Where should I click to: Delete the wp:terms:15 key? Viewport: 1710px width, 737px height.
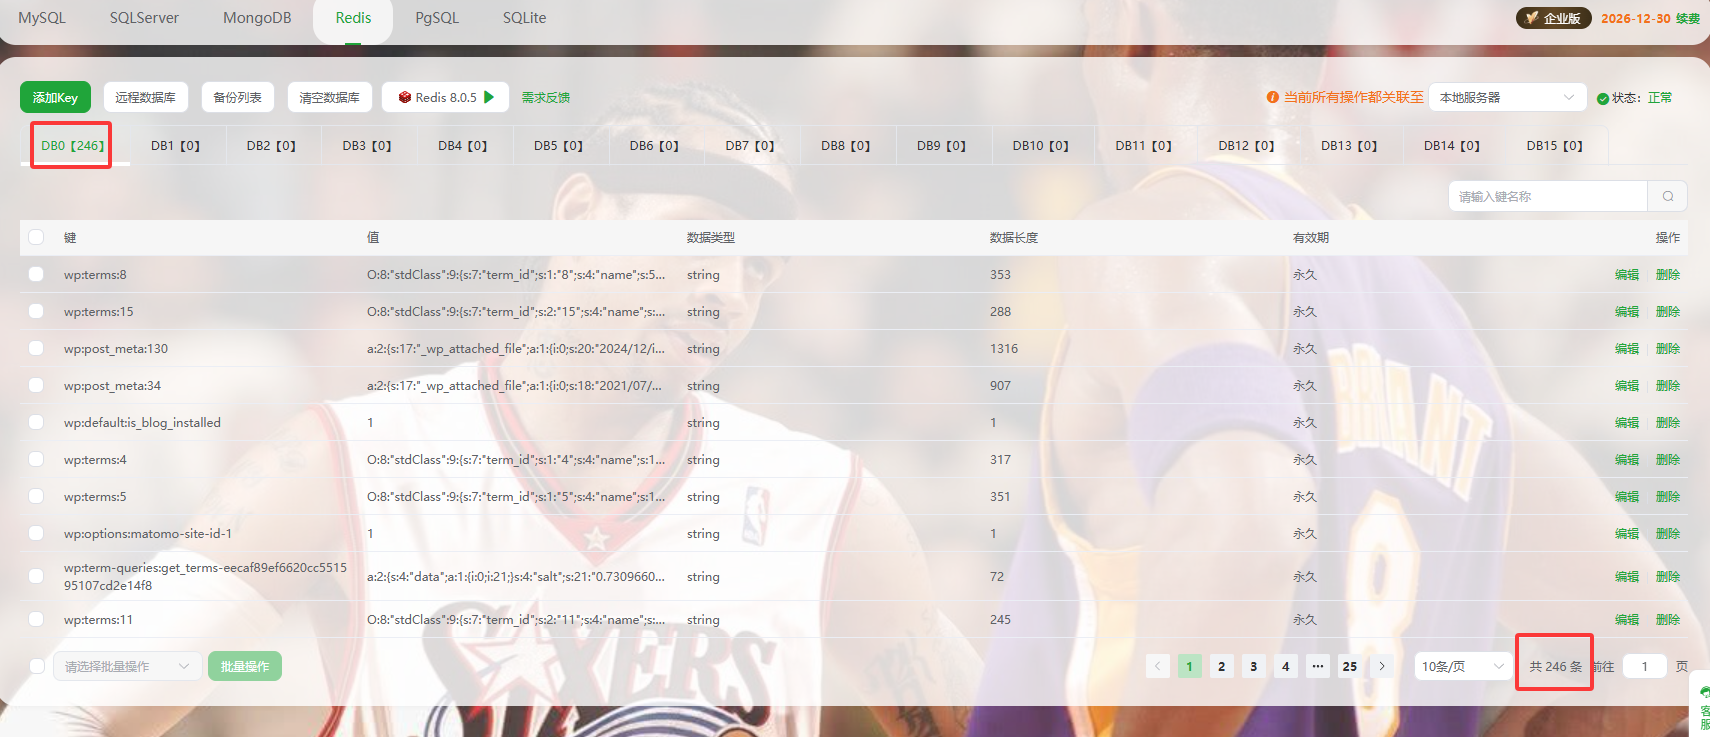[x=1667, y=311]
